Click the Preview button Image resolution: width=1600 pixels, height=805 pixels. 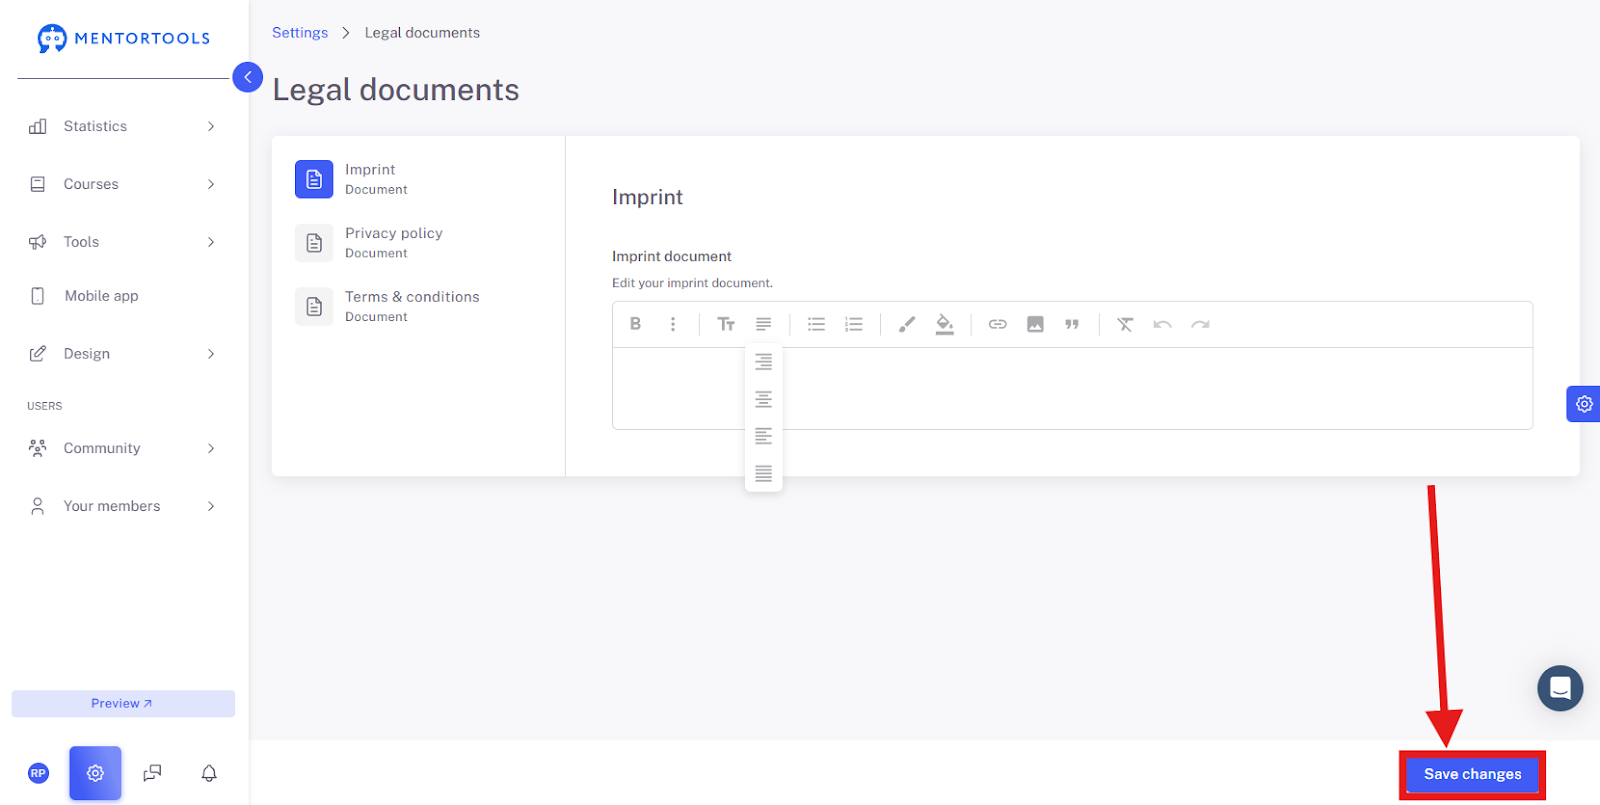pos(123,703)
